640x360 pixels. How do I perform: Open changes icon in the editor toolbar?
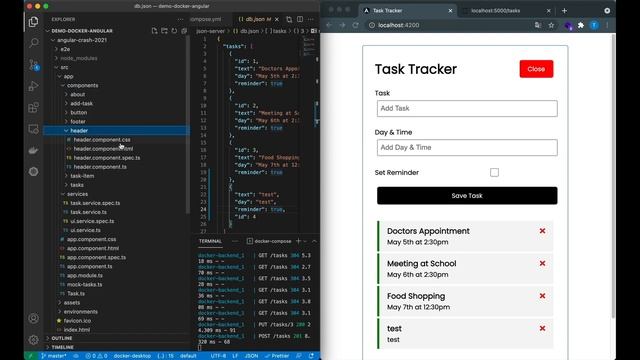coord(289,19)
